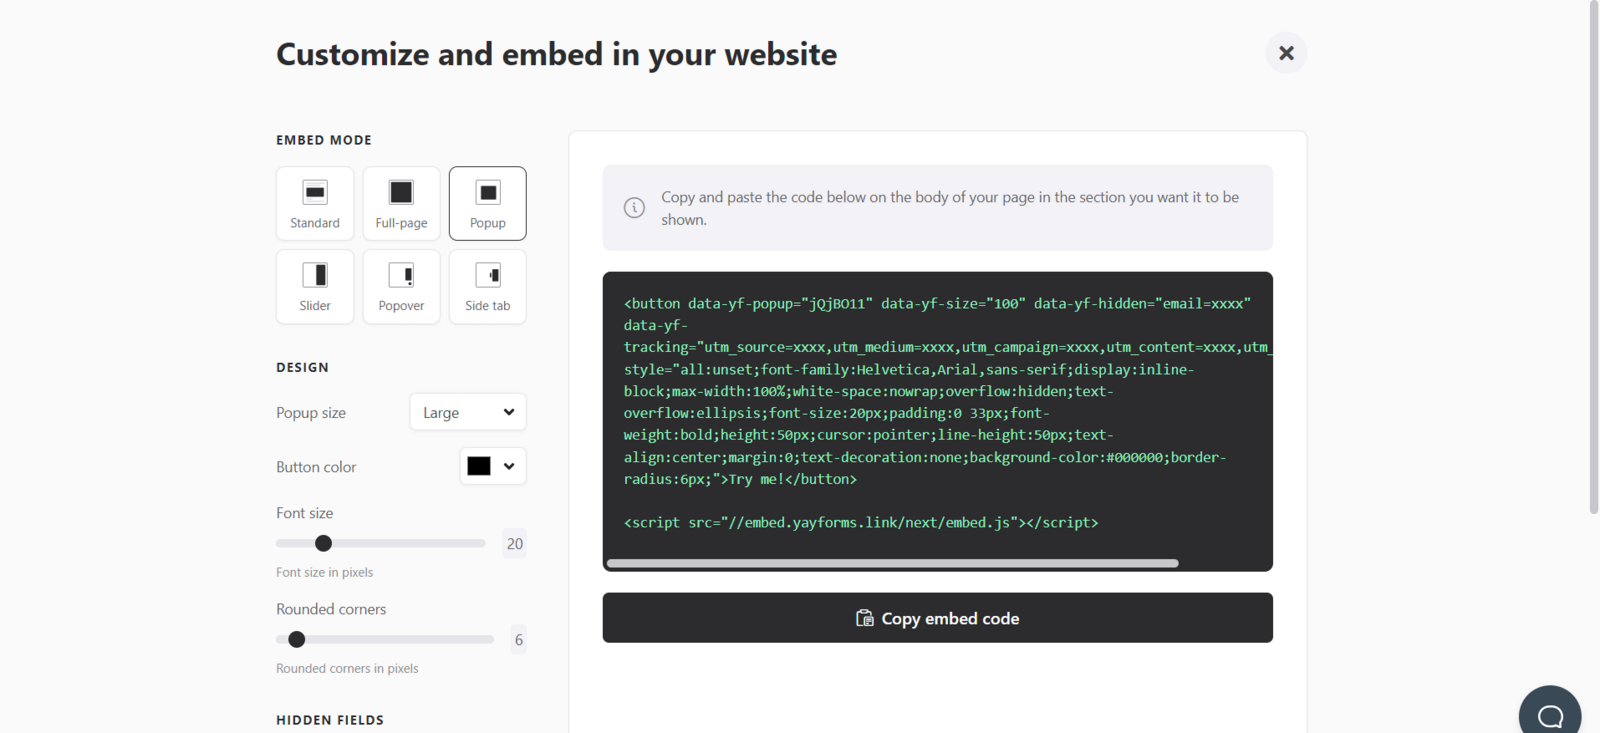Select the Side tab embed icon
Viewport: 1600px width, 733px height.
click(x=488, y=275)
